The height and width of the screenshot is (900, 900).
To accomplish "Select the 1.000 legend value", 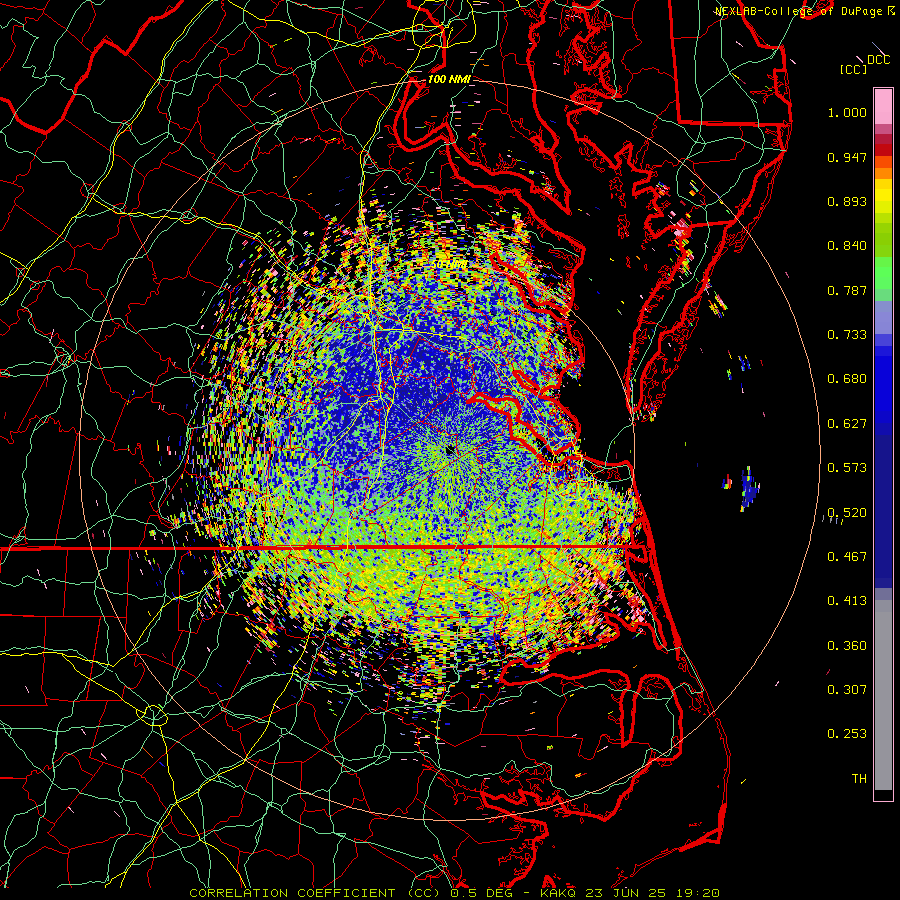I will tap(847, 112).
